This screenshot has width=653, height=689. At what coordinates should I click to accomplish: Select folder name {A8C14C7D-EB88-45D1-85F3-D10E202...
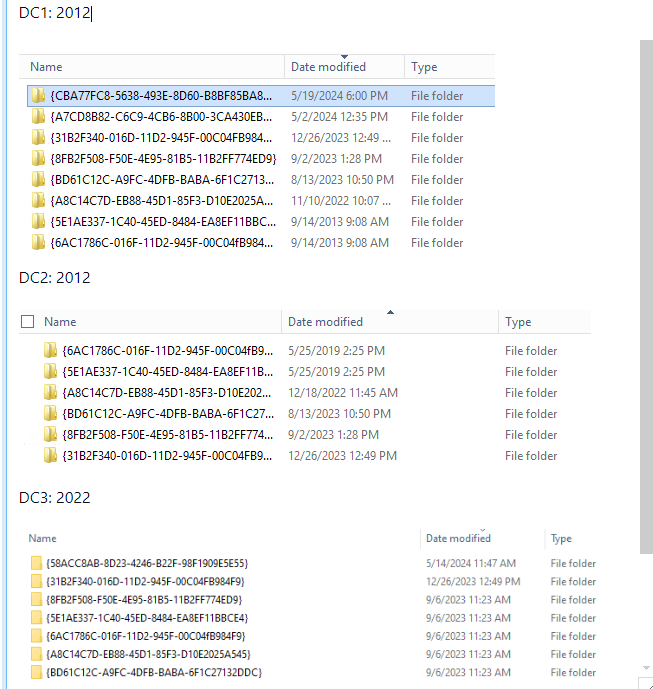[167, 393]
